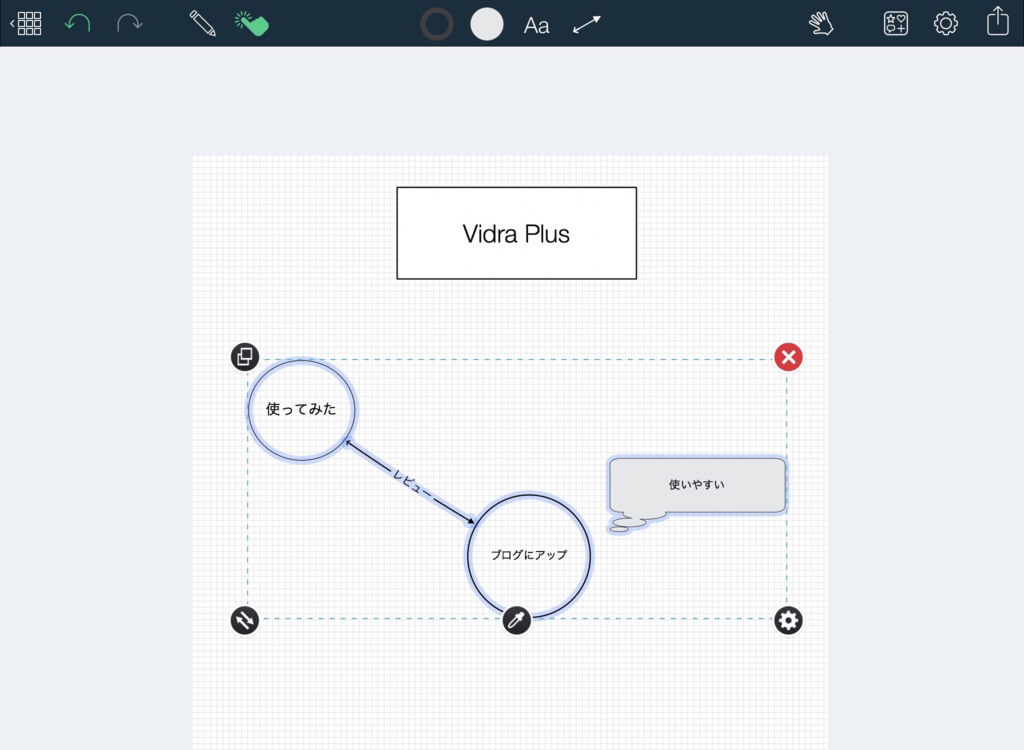Toggle the palm hand tool

pyautogui.click(x=821, y=24)
